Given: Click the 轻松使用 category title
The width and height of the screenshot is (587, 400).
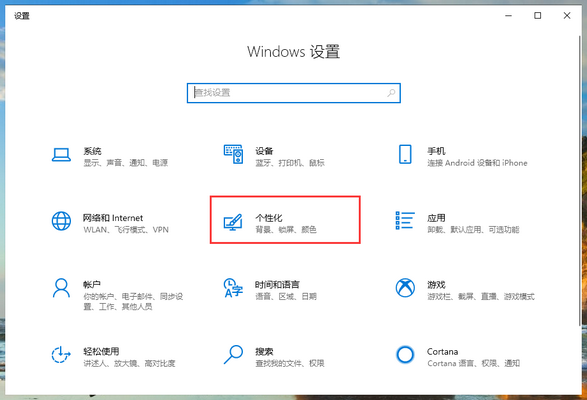Looking at the screenshot, I should 101,351.
